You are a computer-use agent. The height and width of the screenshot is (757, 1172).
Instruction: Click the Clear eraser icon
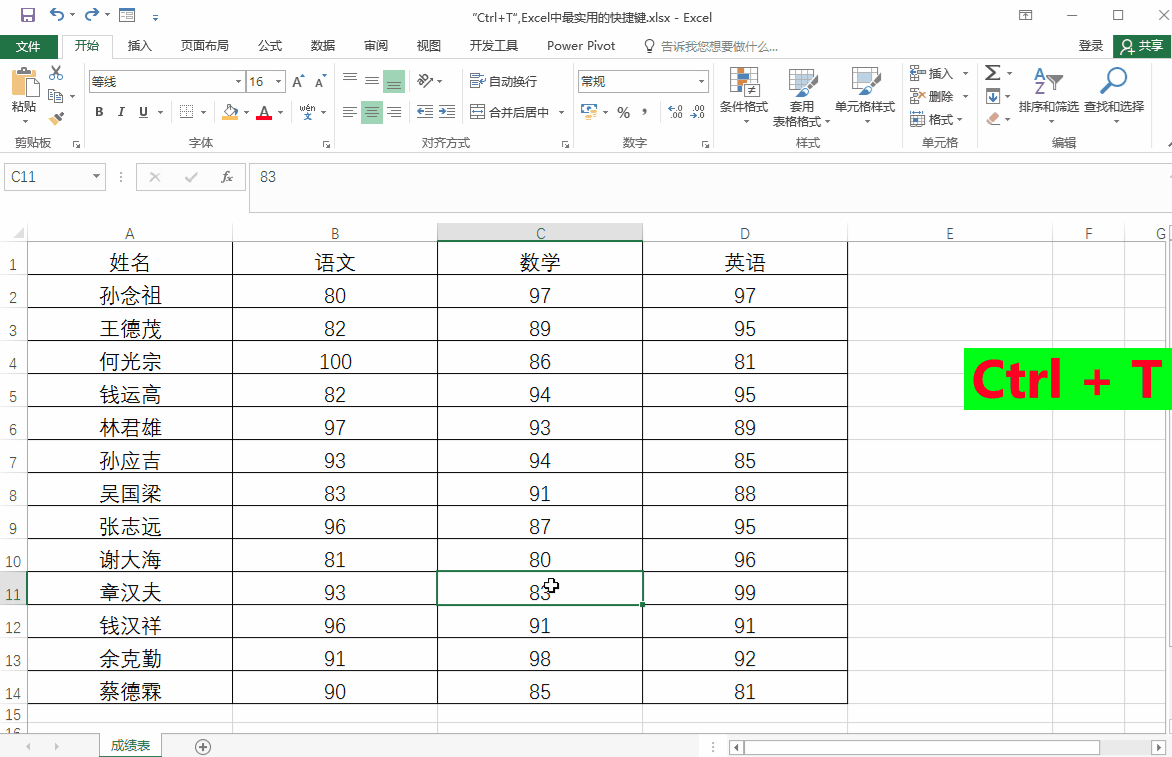(993, 119)
